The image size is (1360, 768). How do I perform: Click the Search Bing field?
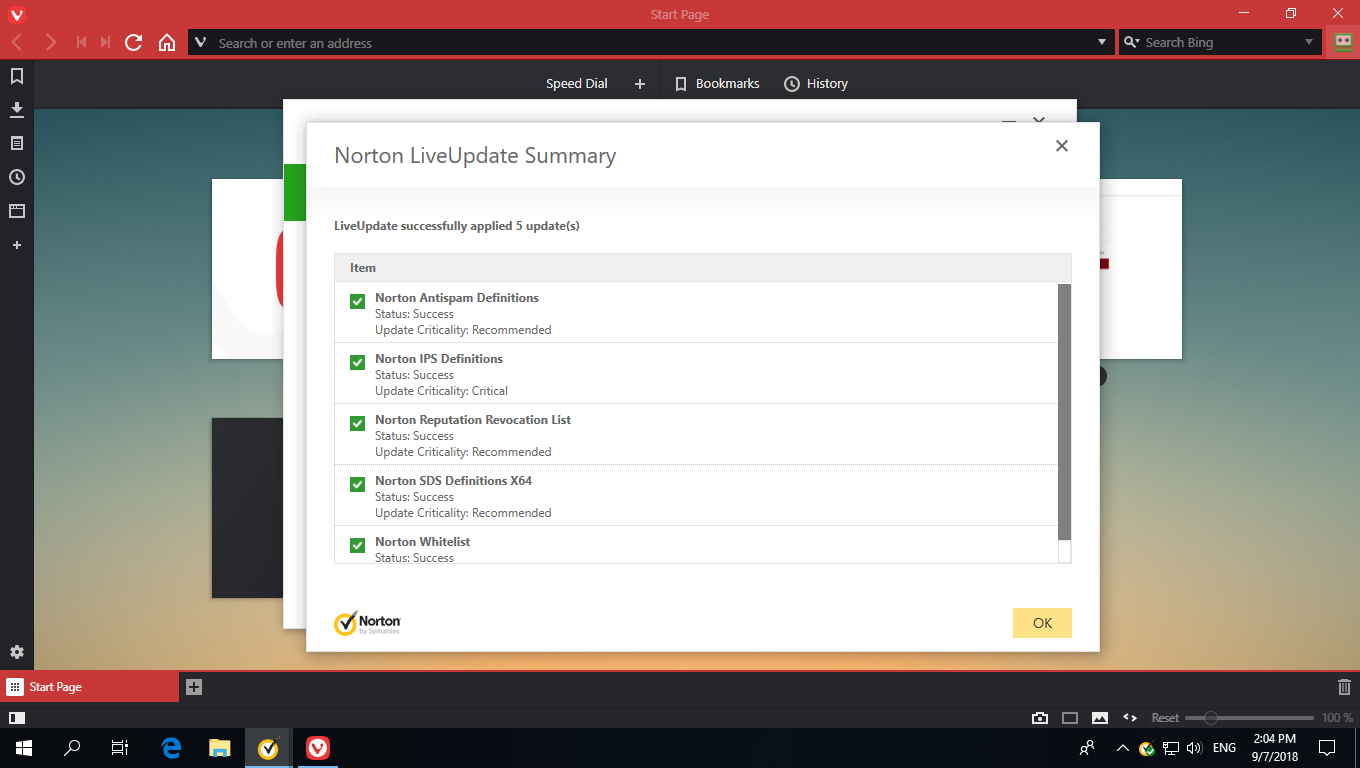[x=1220, y=43]
